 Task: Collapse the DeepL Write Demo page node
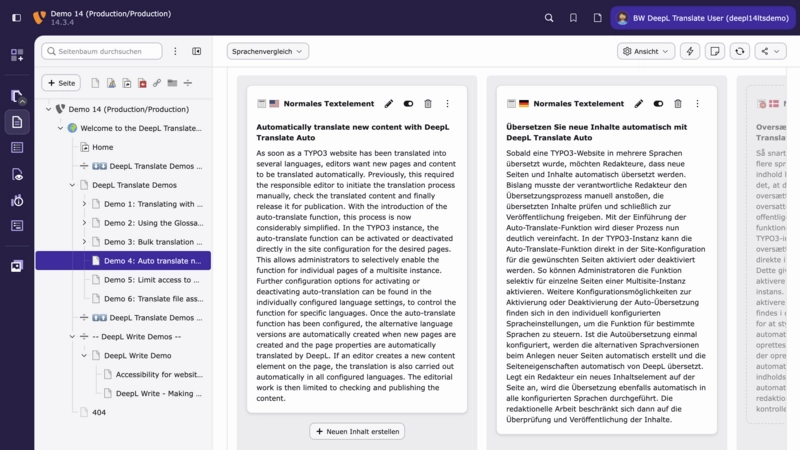(84, 355)
